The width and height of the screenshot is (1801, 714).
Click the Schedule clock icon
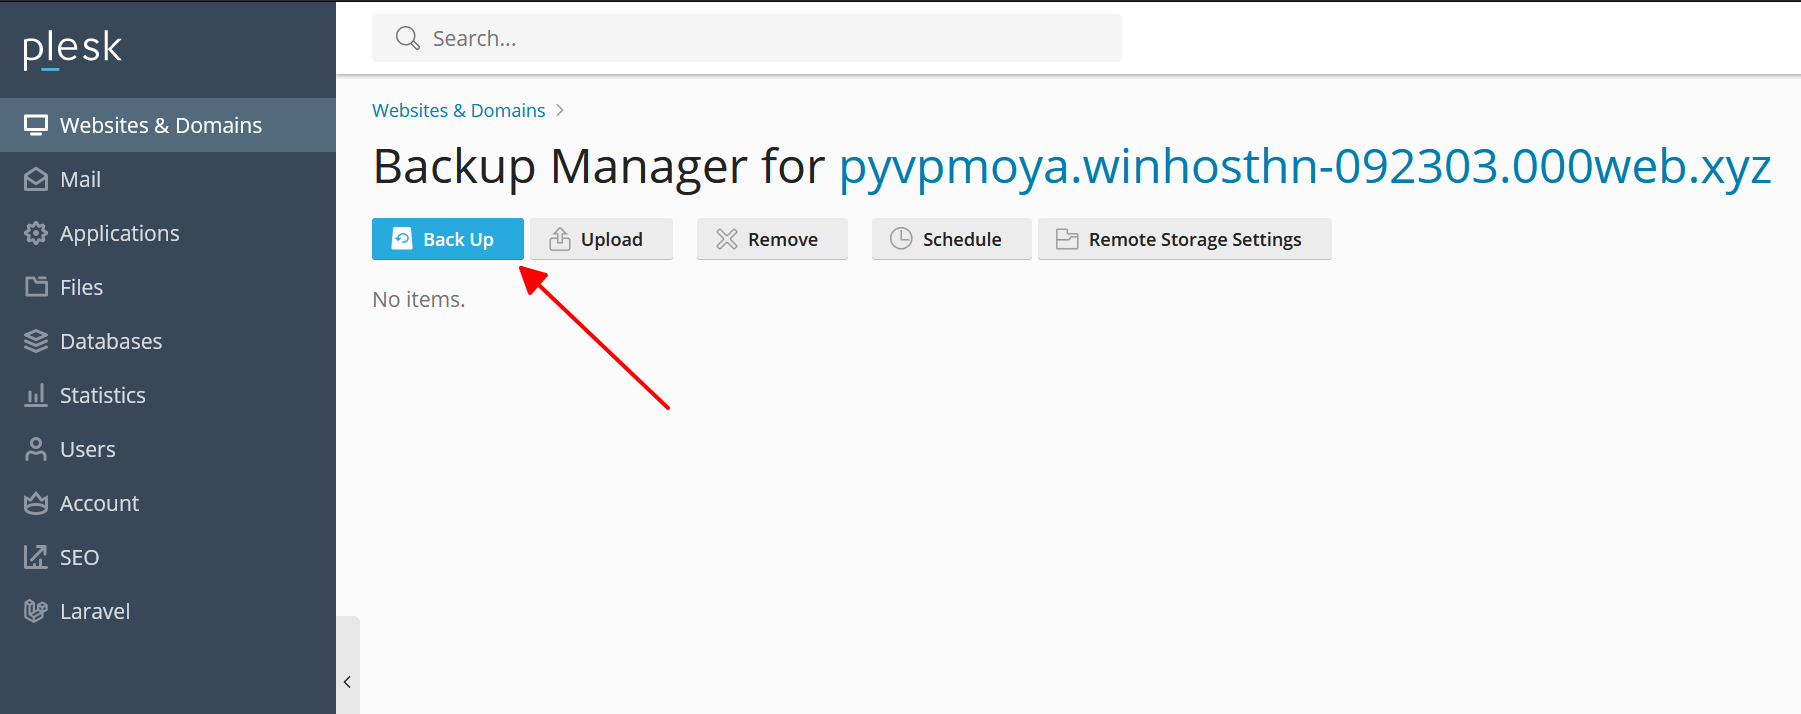pos(901,238)
